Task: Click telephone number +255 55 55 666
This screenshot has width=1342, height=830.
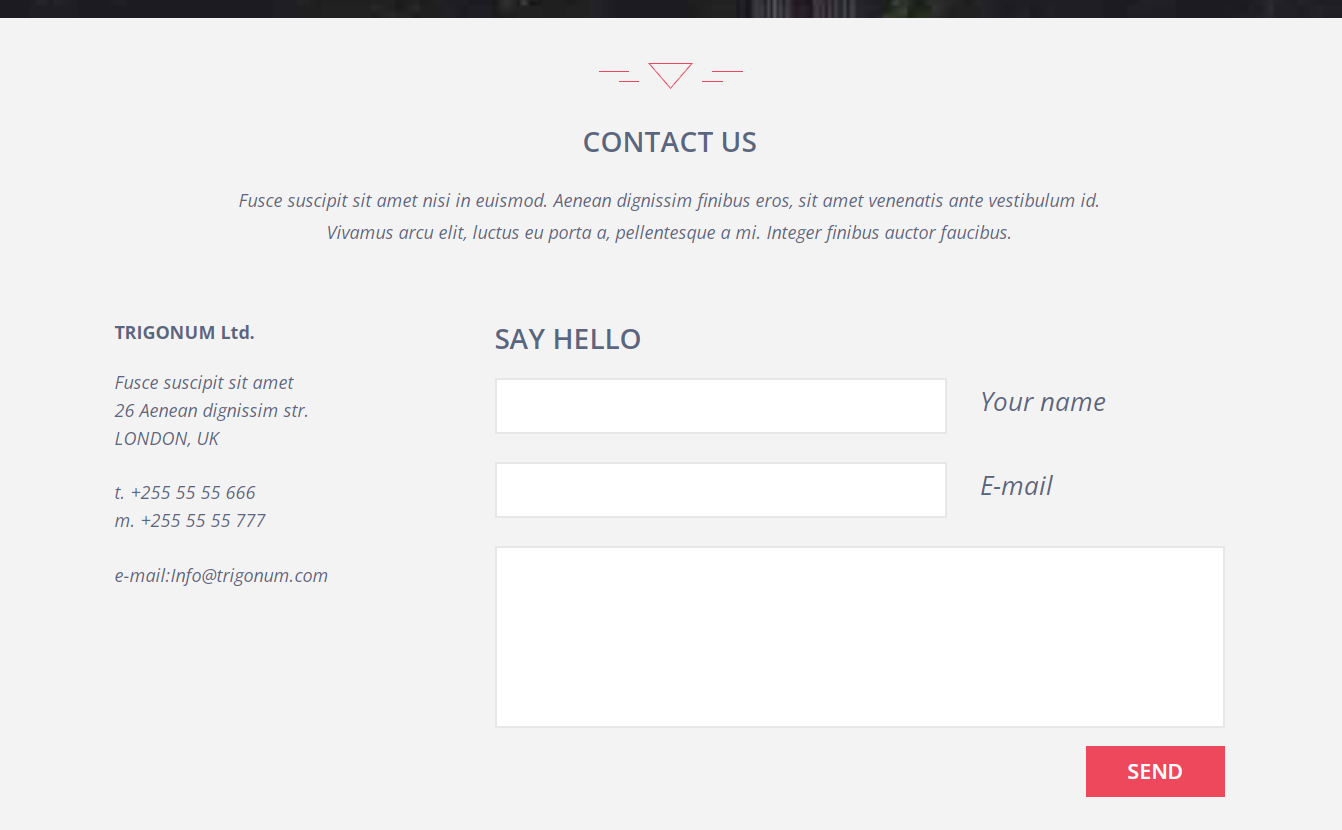Action: 192,493
